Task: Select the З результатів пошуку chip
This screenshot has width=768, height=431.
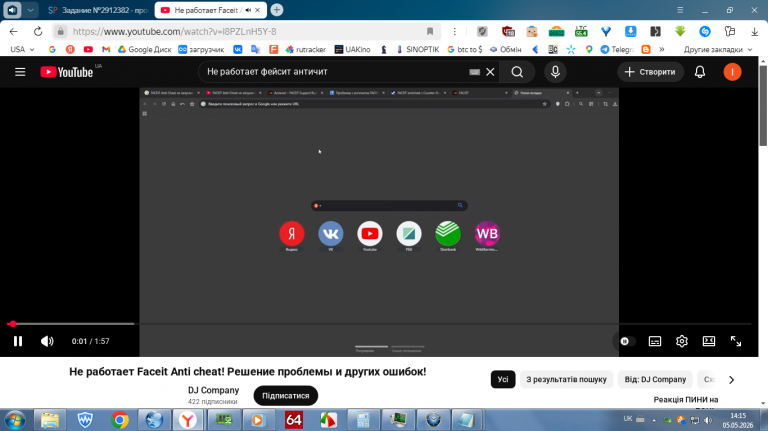Action: (x=566, y=380)
